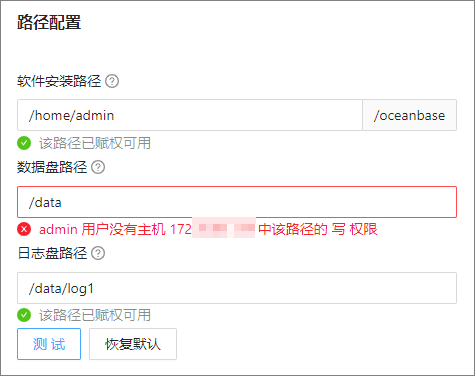Click the 数据盘路径 label
This screenshot has height=376, width=475.
tap(52, 167)
